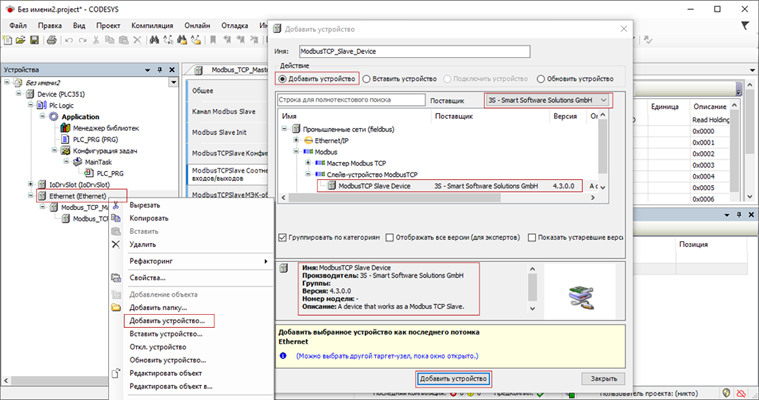Click the Paste icon in the main toolbar
Image resolution: width=759 pixels, height=400 pixels.
click(123, 40)
